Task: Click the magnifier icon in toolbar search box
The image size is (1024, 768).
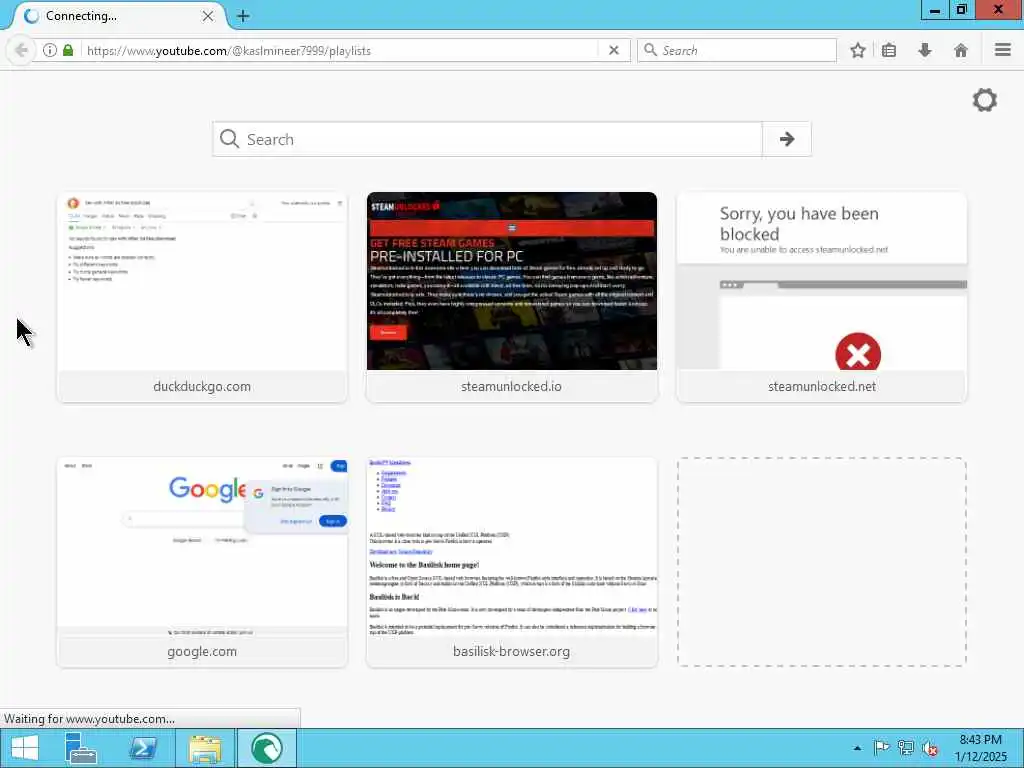Action: [650, 50]
